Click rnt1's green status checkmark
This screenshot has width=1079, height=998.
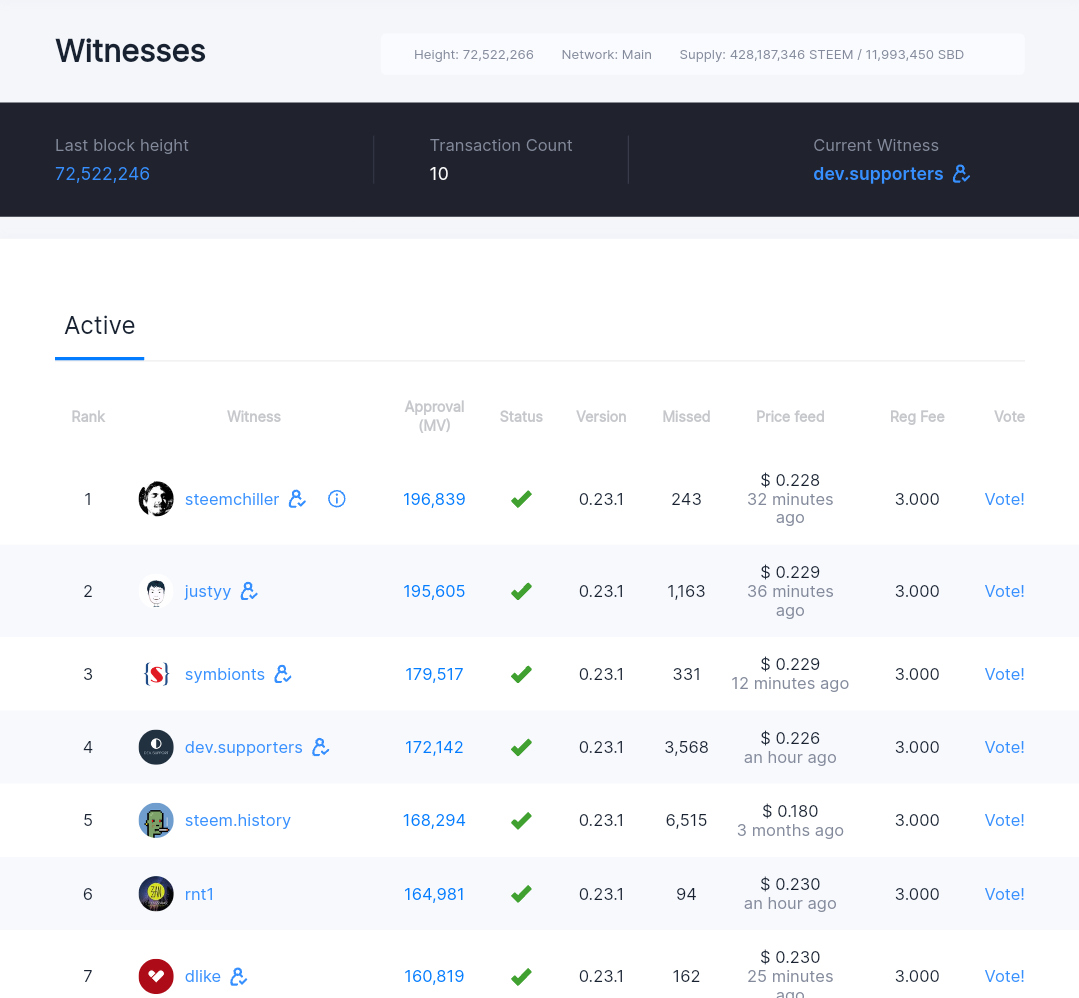point(521,893)
